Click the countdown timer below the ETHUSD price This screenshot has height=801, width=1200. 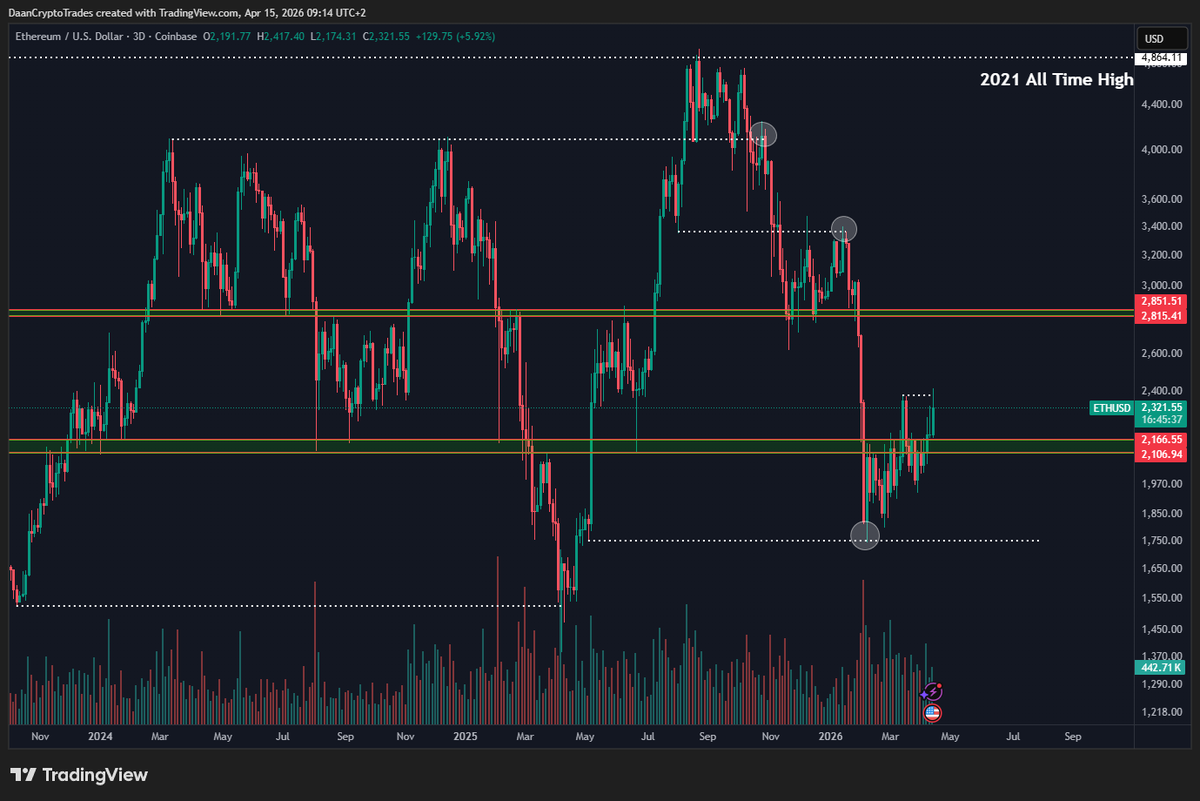pos(1161,421)
